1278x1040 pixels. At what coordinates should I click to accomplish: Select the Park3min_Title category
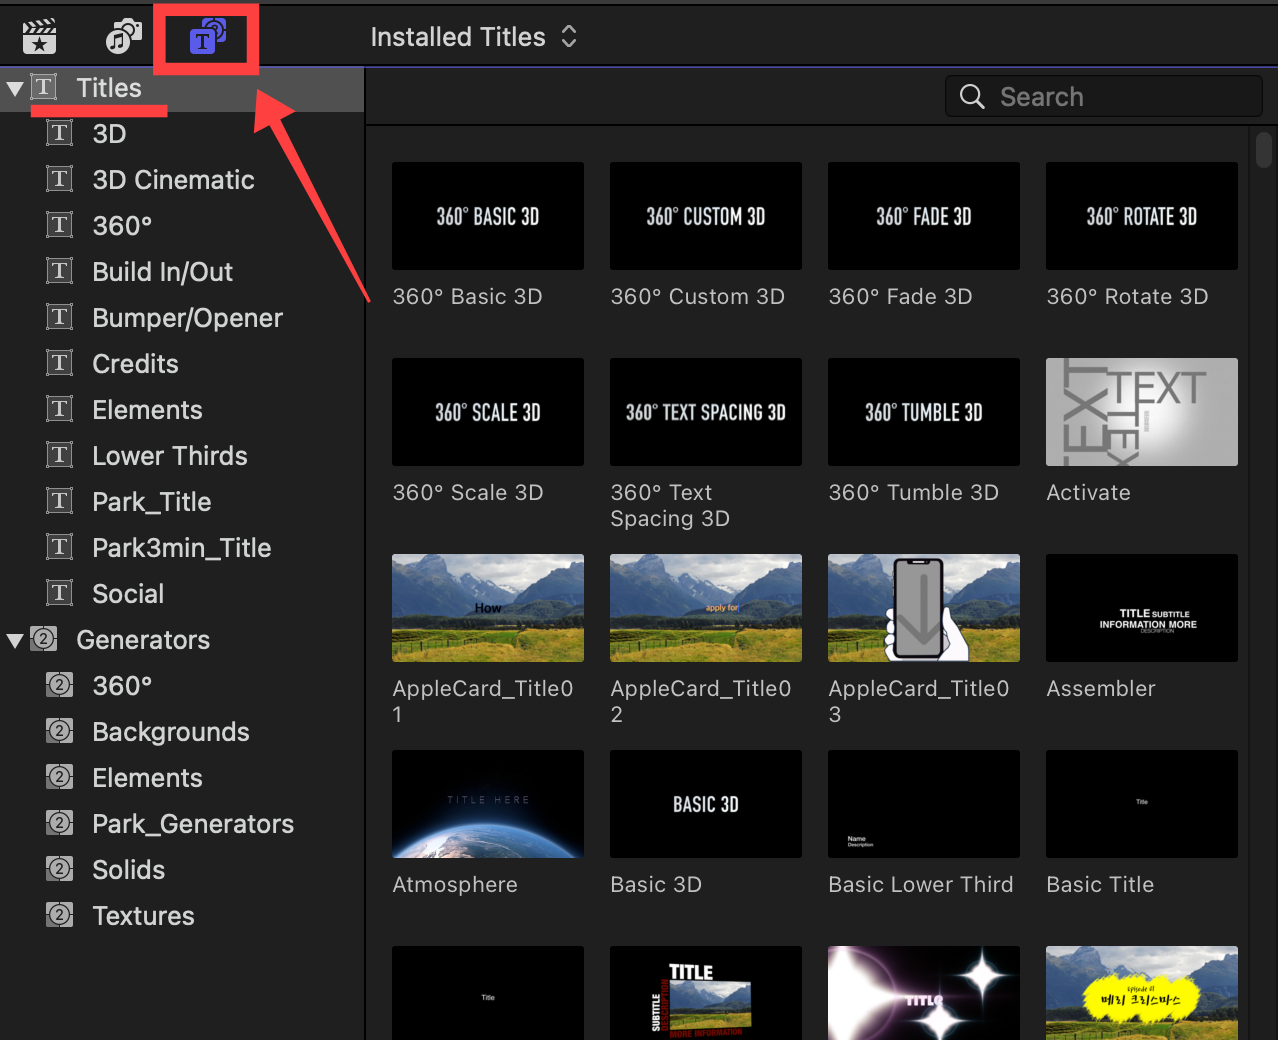pyautogui.click(x=181, y=548)
